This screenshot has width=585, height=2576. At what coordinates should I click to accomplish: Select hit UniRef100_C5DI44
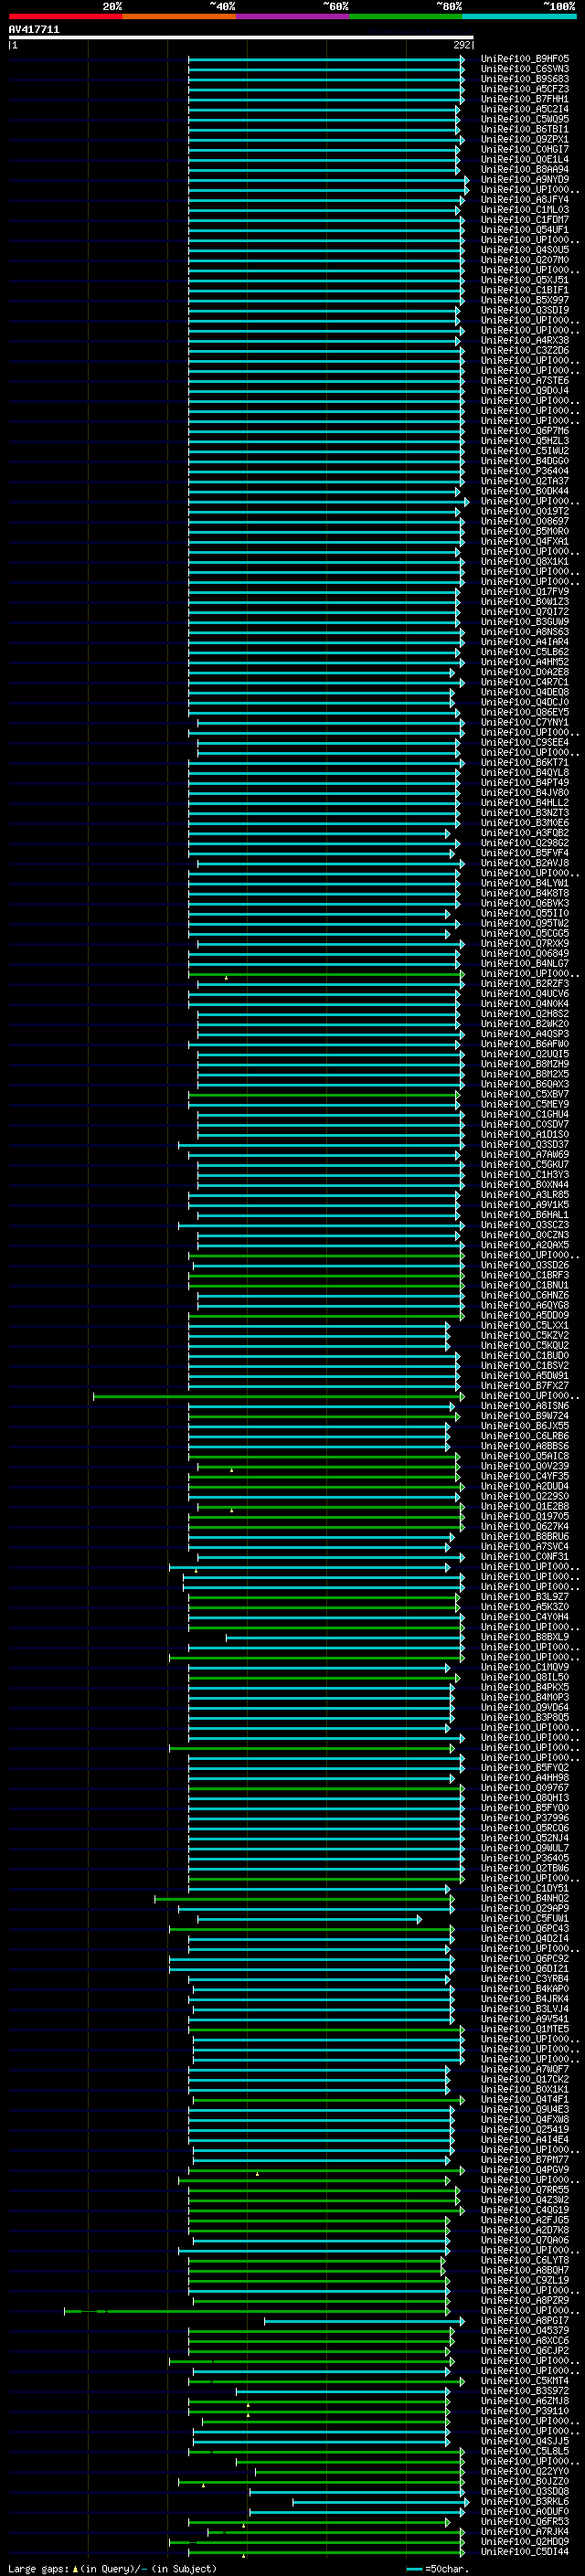coord(525,2552)
